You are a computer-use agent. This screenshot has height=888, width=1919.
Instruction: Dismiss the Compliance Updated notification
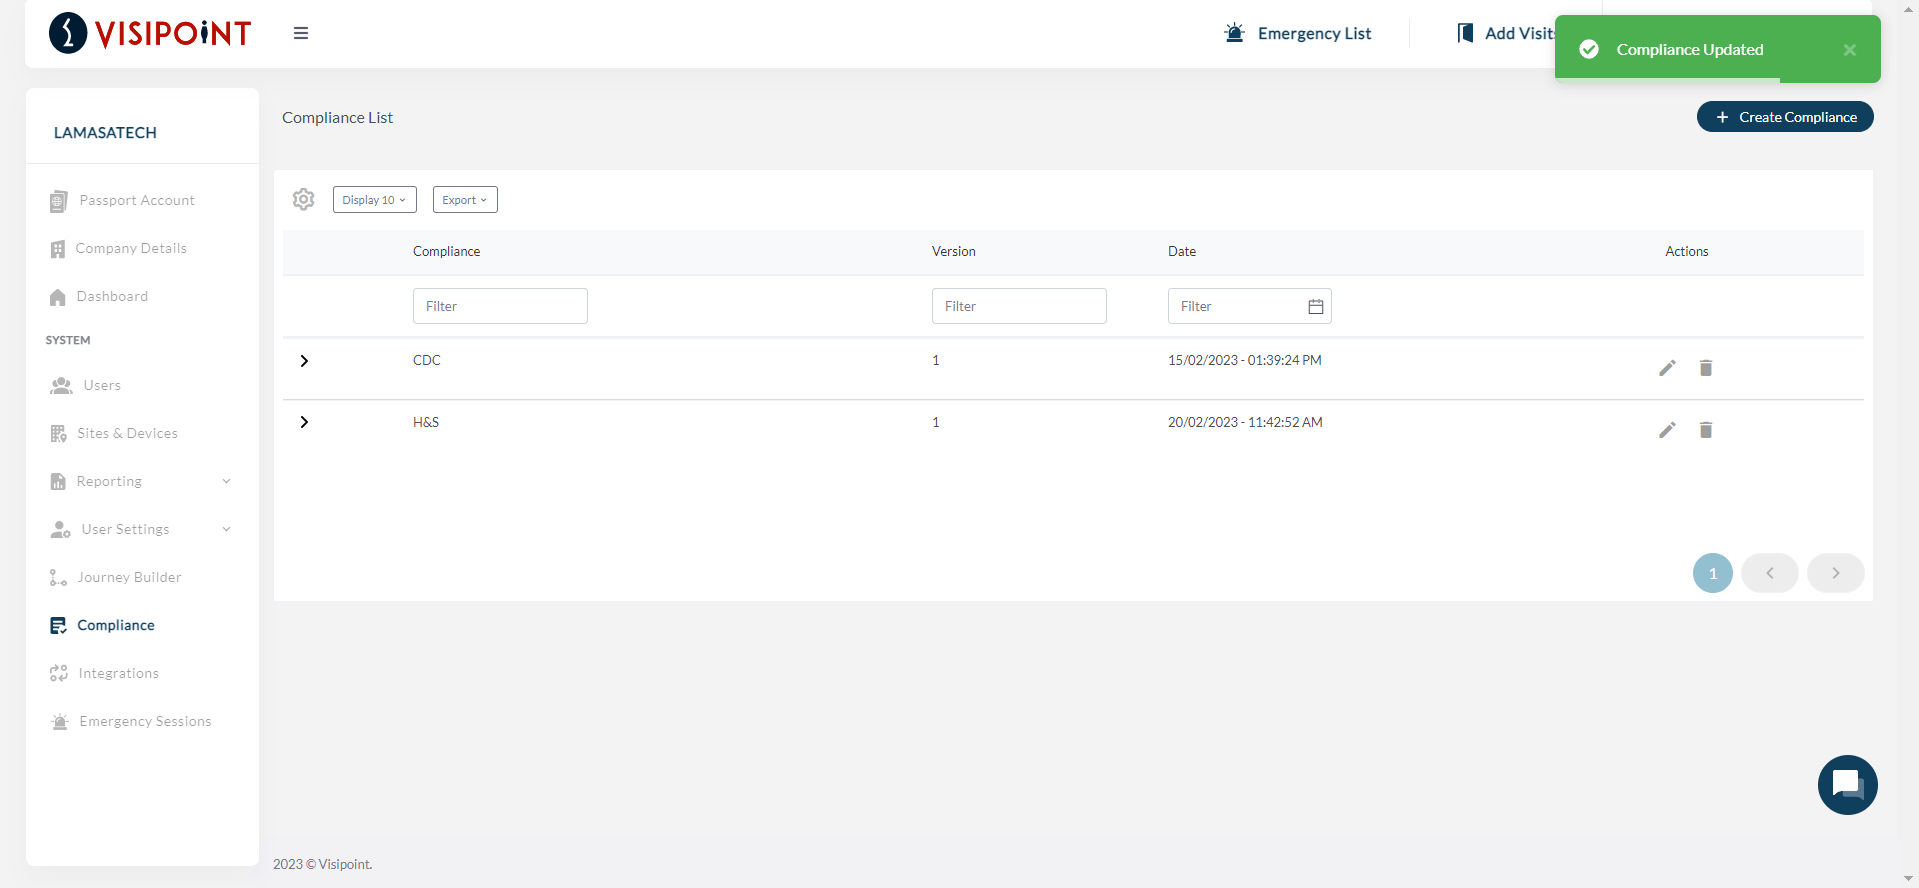pyautogui.click(x=1849, y=50)
